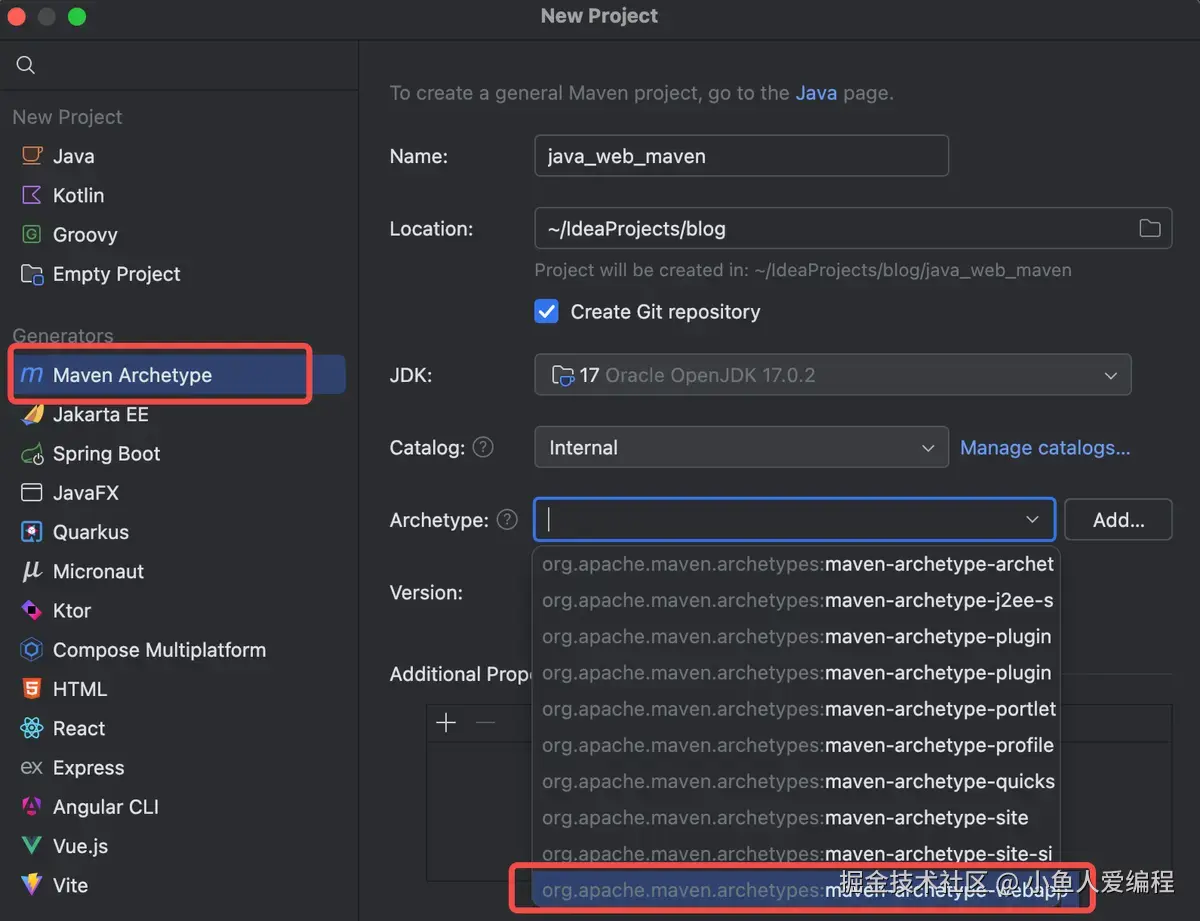Open the Manage catalogs link
The height and width of the screenshot is (921, 1200).
point(1045,448)
